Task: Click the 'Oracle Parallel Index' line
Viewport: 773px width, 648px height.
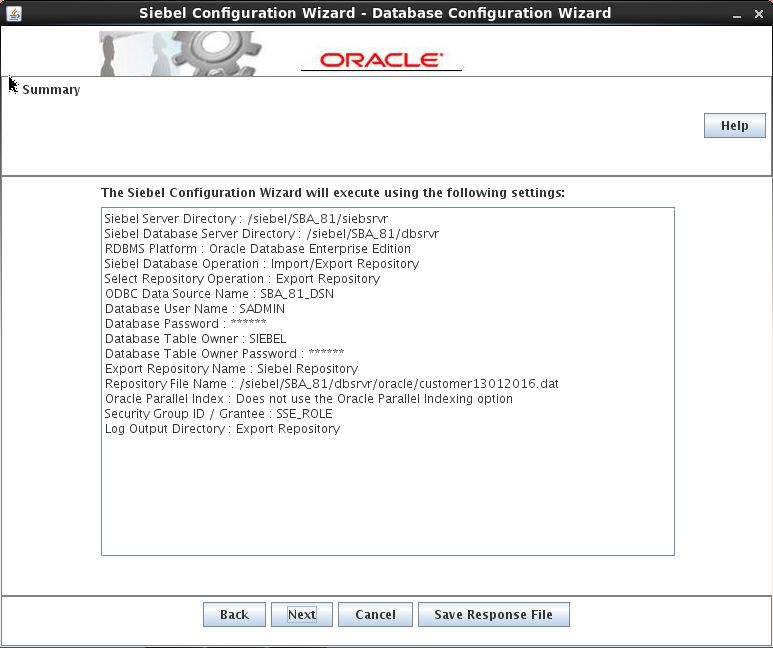Action: [309, 399]
